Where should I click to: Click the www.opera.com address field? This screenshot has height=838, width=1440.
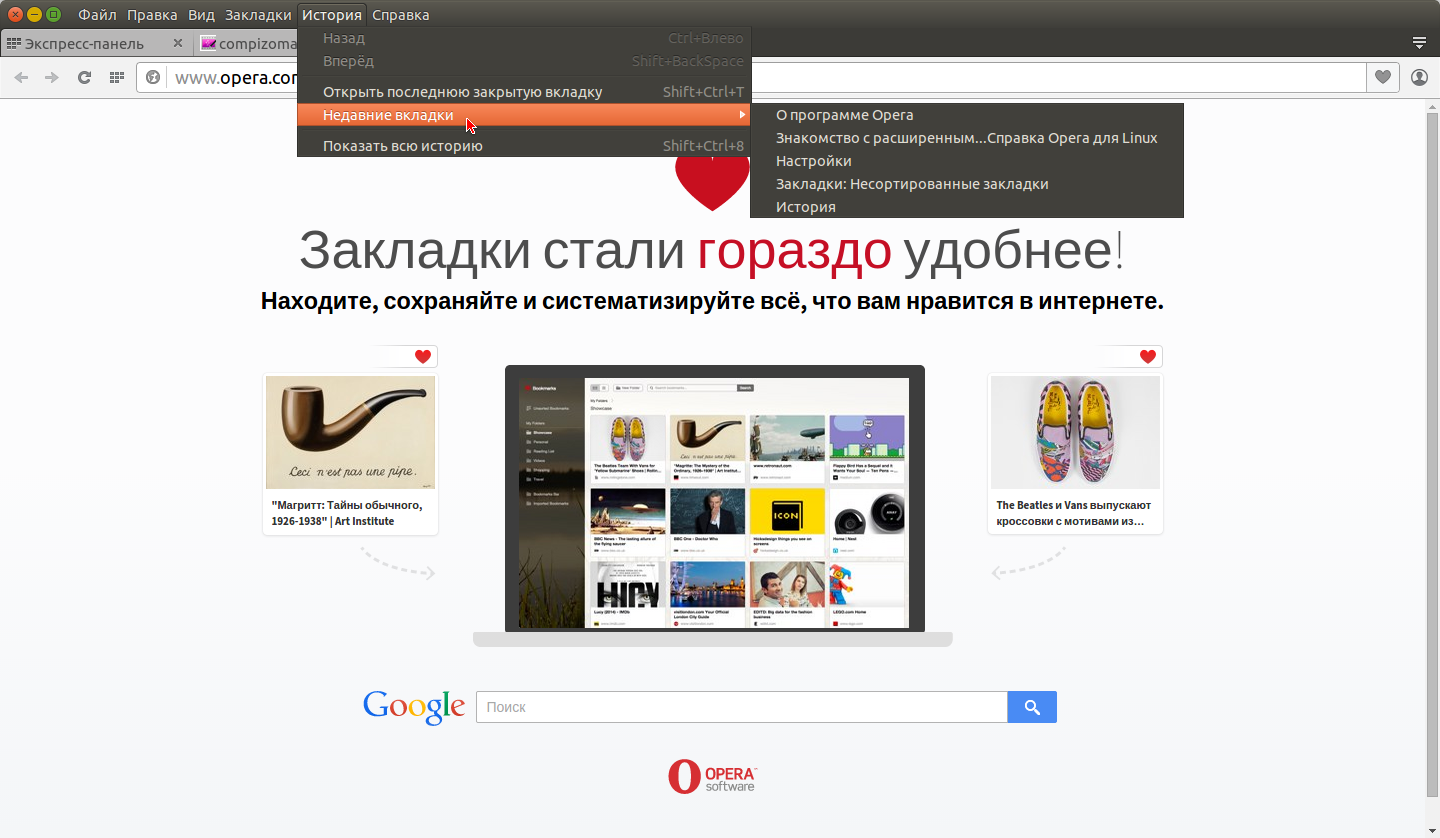coord(752,77)
